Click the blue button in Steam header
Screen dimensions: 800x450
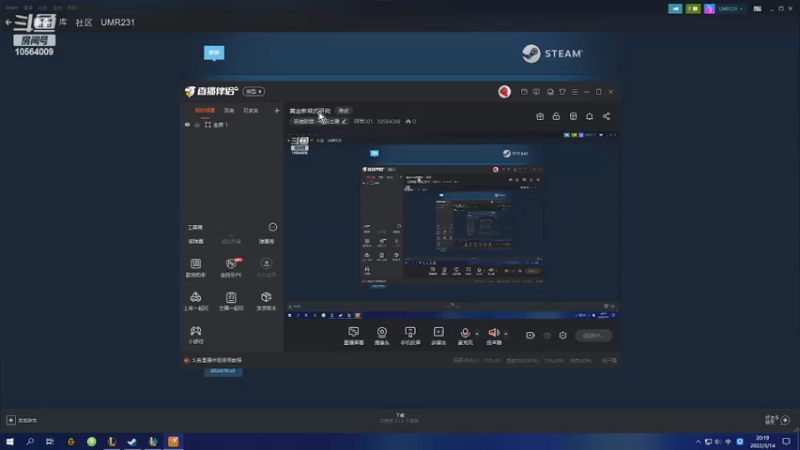[214, 53]
